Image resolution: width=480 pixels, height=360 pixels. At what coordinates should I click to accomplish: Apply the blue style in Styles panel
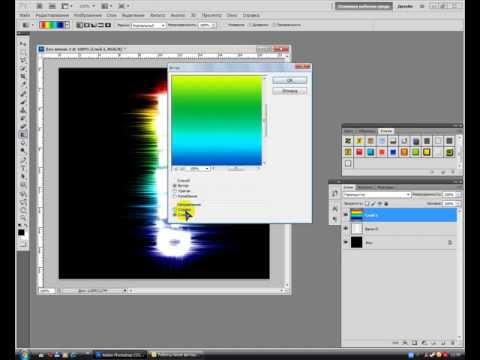393,152
